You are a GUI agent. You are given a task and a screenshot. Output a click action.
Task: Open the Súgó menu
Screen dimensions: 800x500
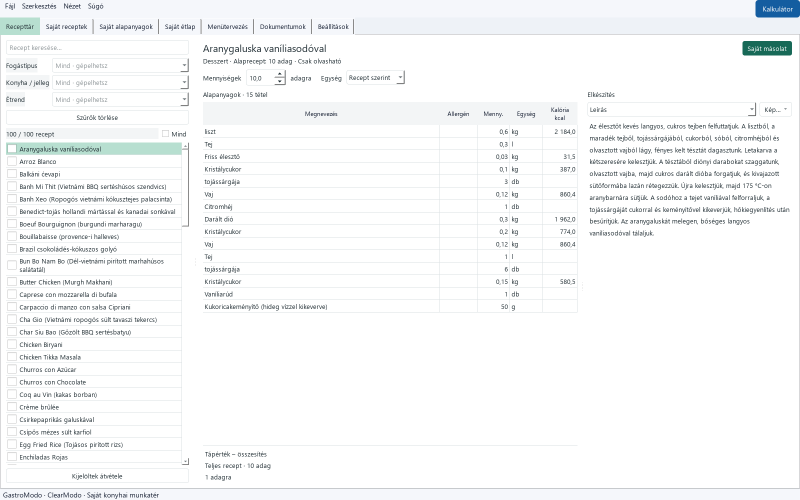[x=95, y=6]
